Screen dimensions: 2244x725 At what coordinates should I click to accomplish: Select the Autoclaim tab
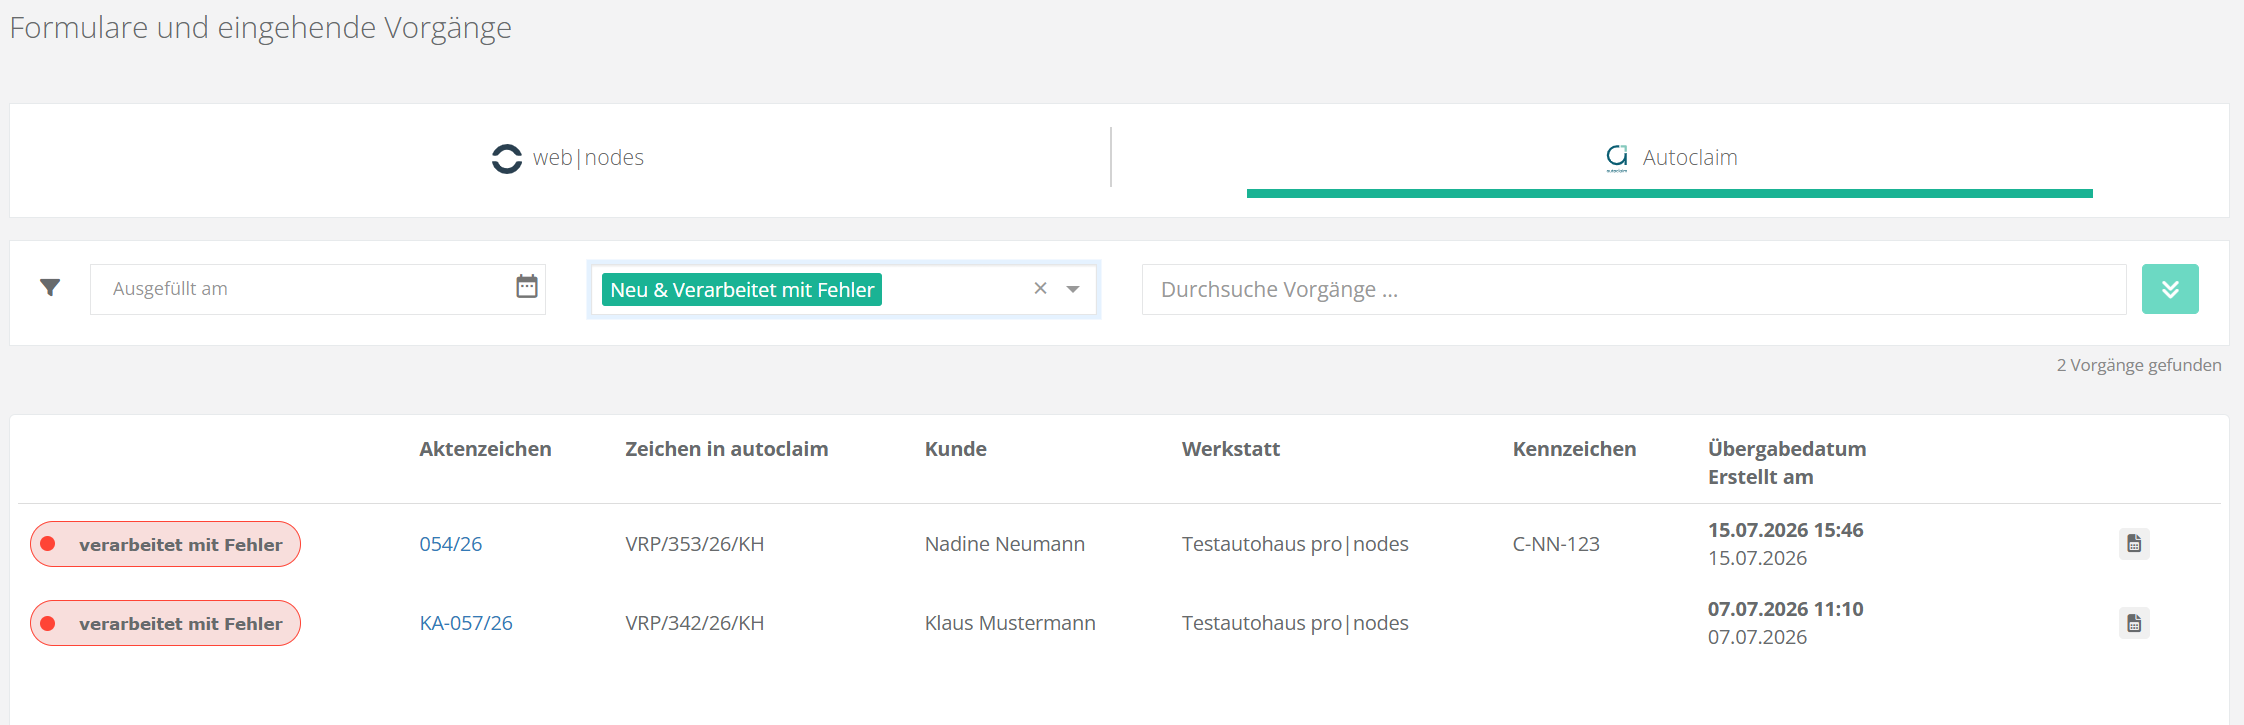click(1670, 158)
